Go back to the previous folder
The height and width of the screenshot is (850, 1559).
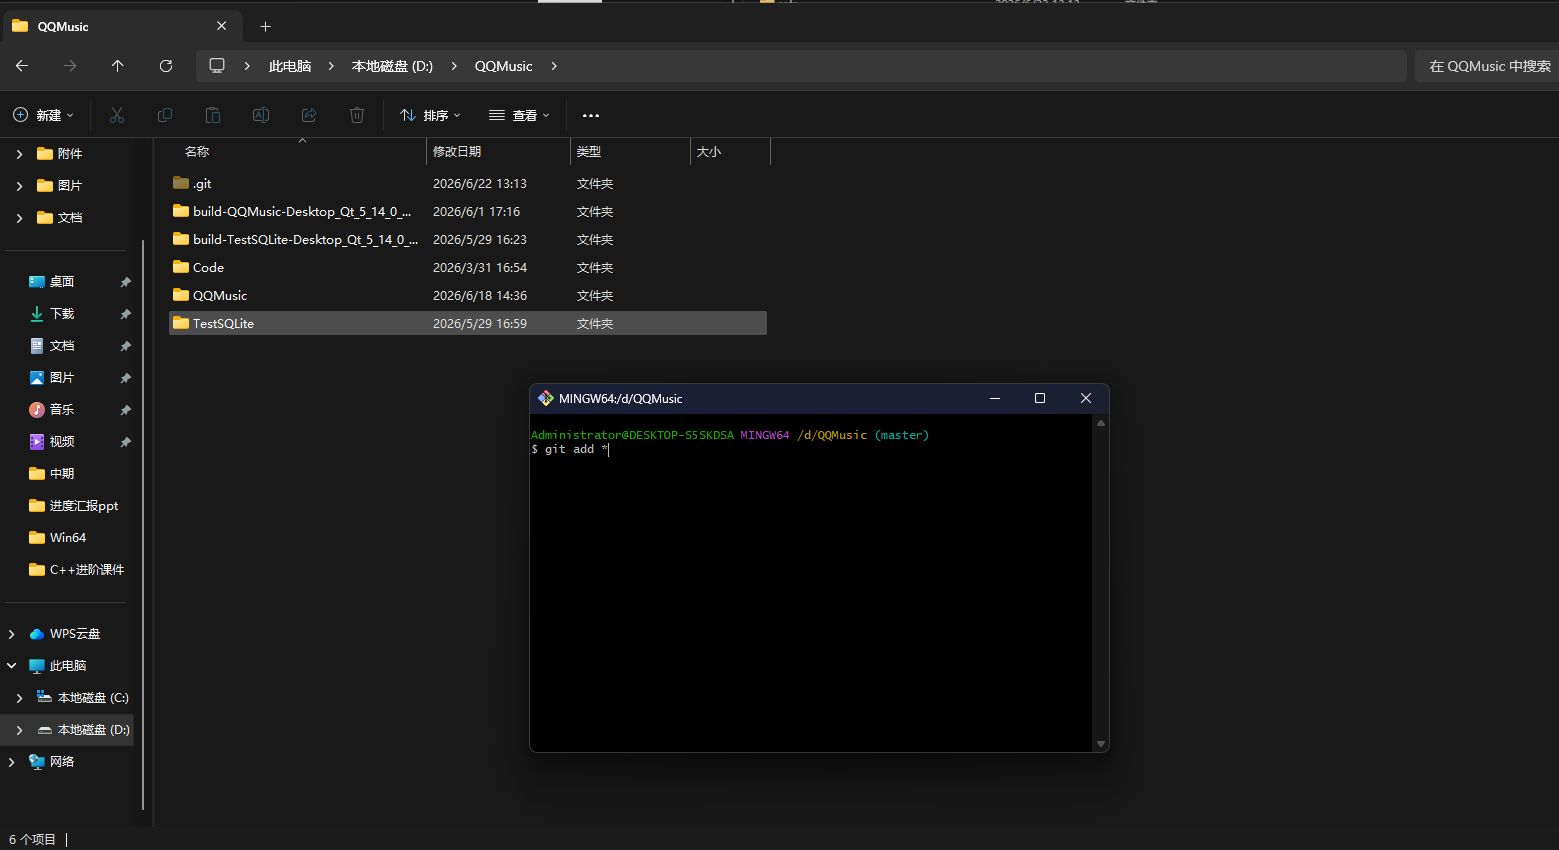[22, 66]
